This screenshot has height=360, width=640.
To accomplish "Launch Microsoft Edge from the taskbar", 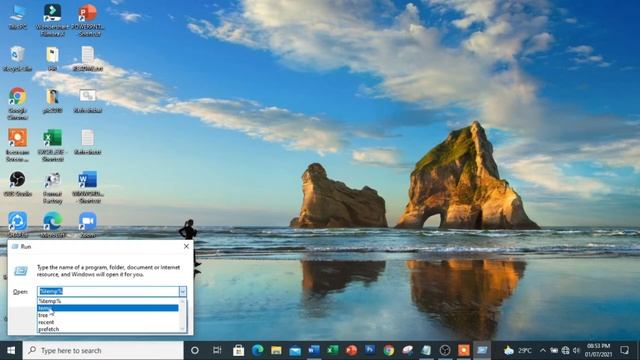I will tap(258, 350).
